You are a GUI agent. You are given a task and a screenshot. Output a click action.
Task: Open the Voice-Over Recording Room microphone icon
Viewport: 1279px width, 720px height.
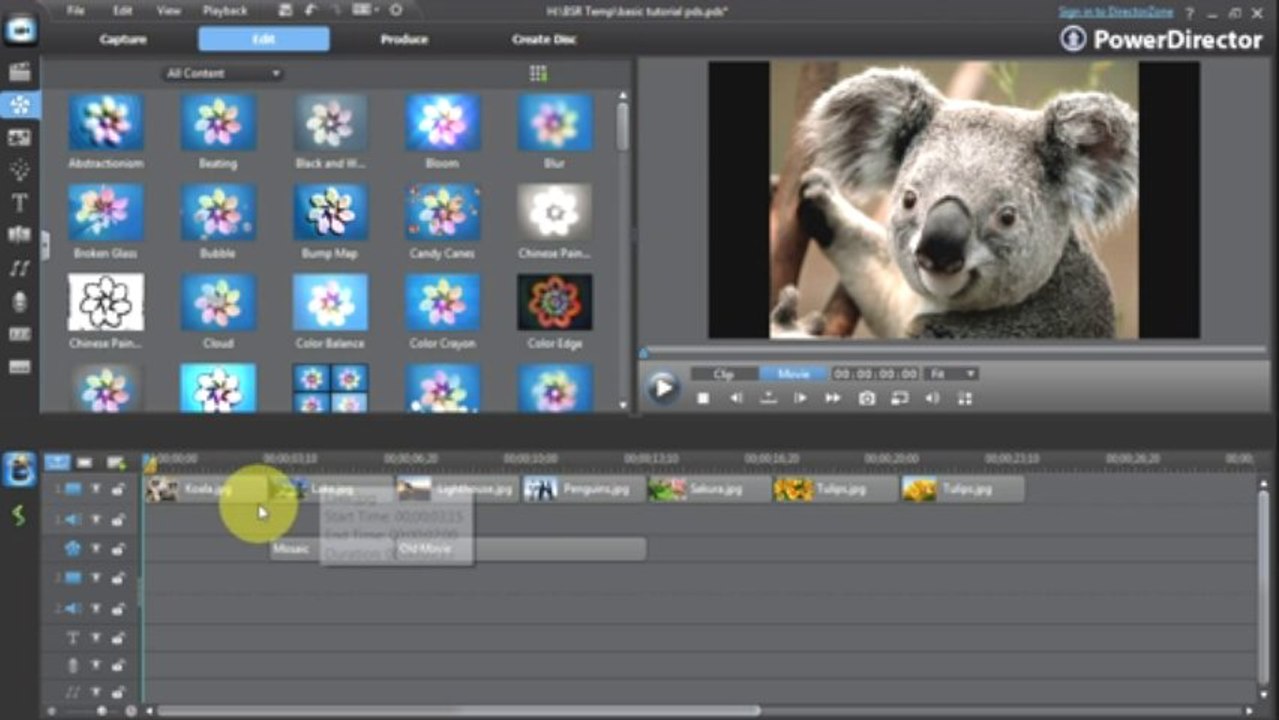(x=19, y=301)
